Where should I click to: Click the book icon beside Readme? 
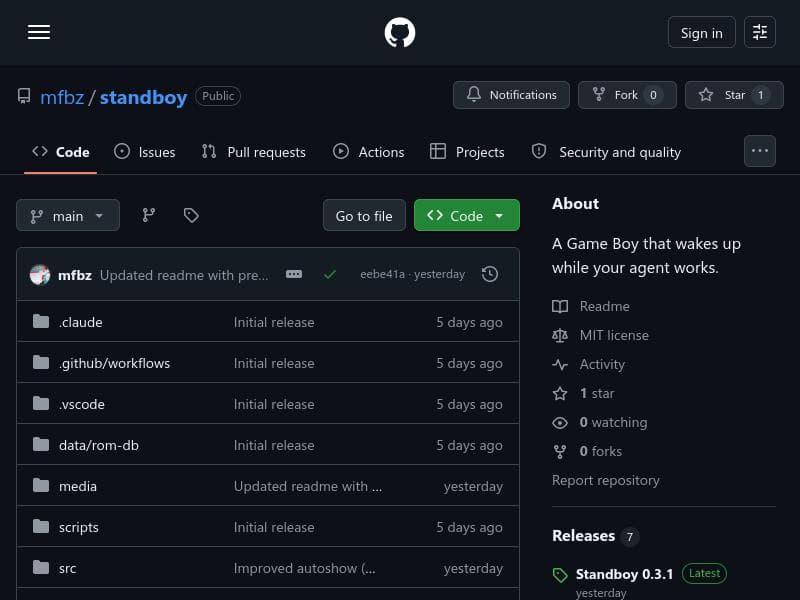(x=560, y=306)
